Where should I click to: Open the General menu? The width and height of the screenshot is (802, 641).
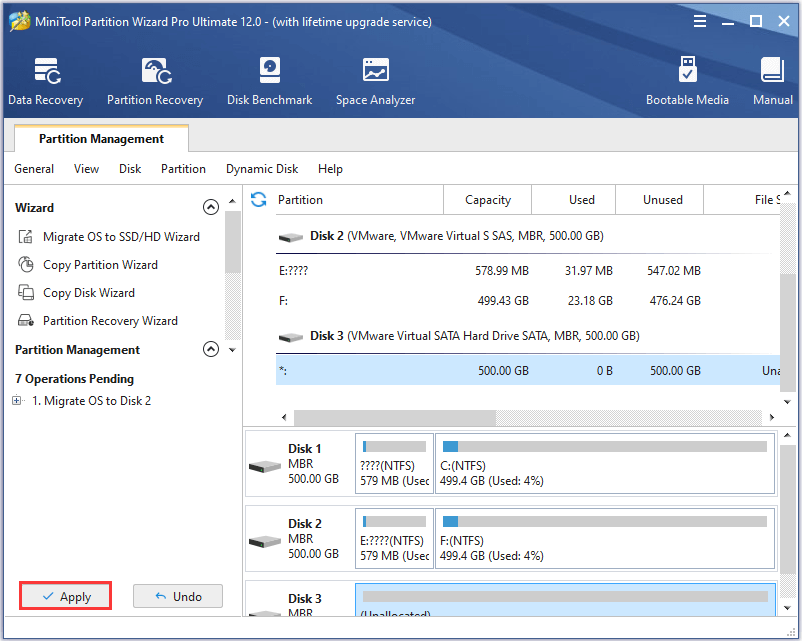click(x=34, y=169)
